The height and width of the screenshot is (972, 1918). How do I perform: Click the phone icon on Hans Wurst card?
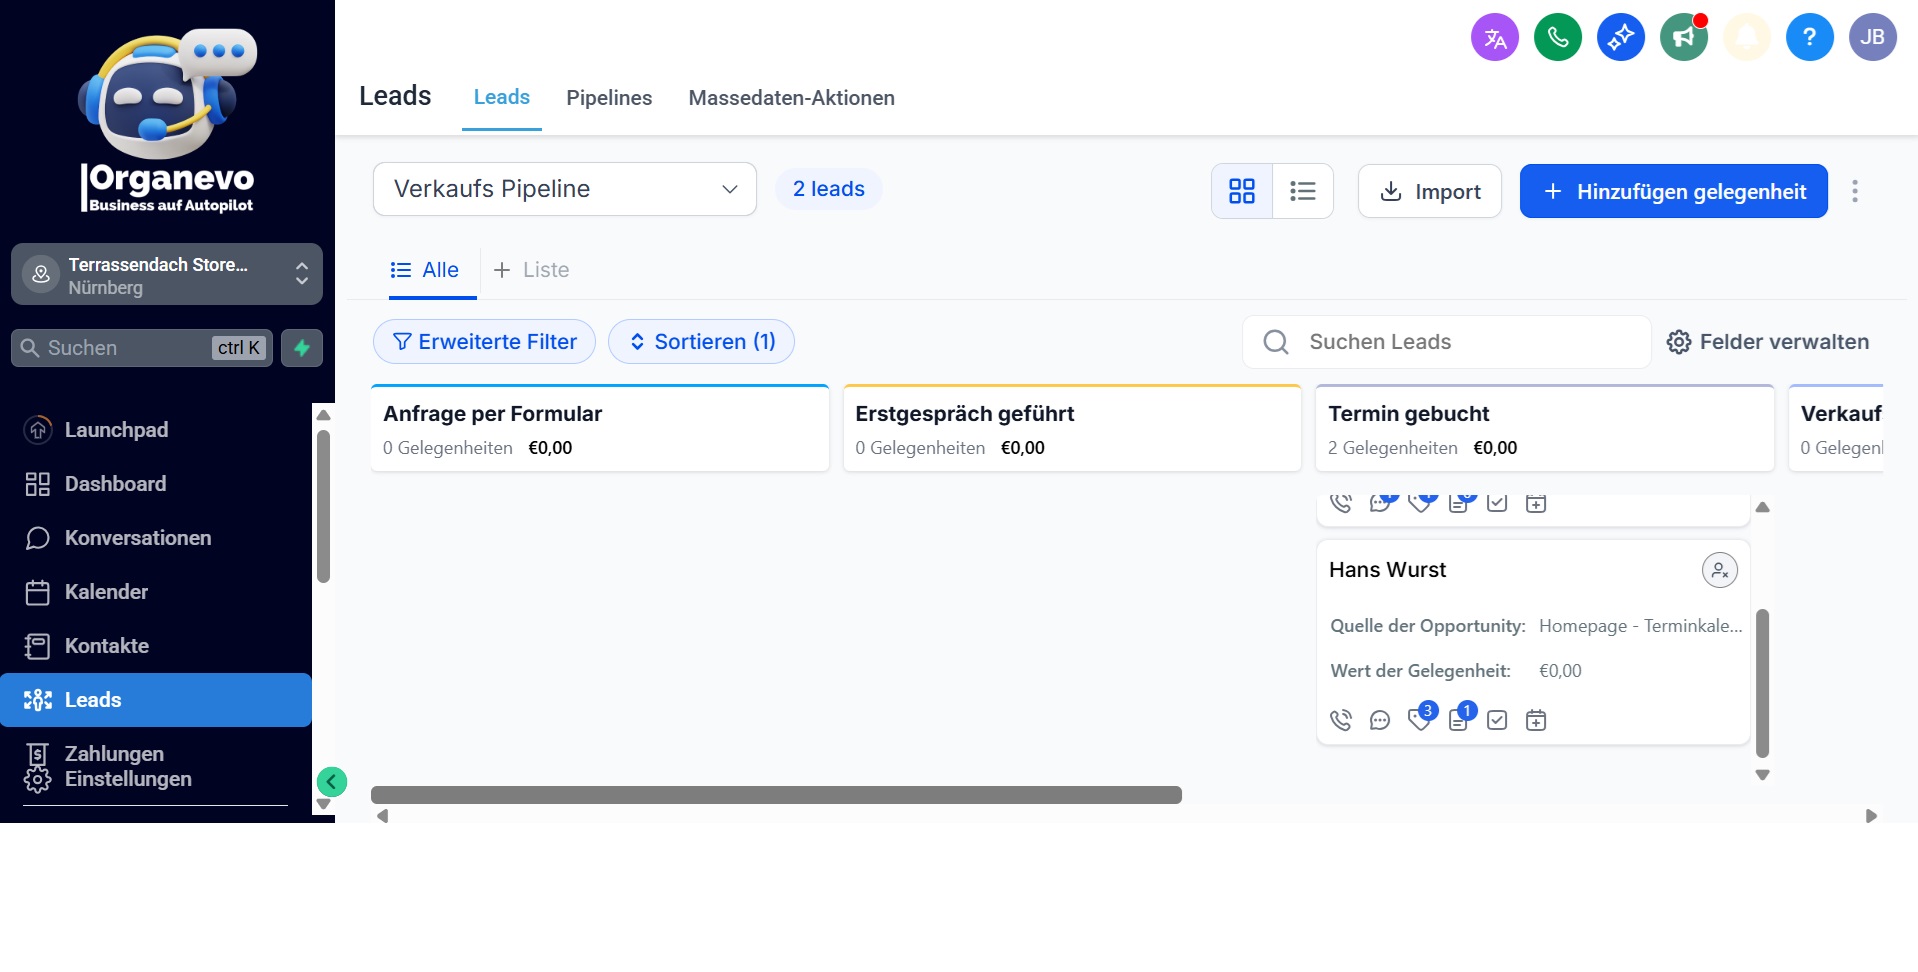(x=1341, y=720)
